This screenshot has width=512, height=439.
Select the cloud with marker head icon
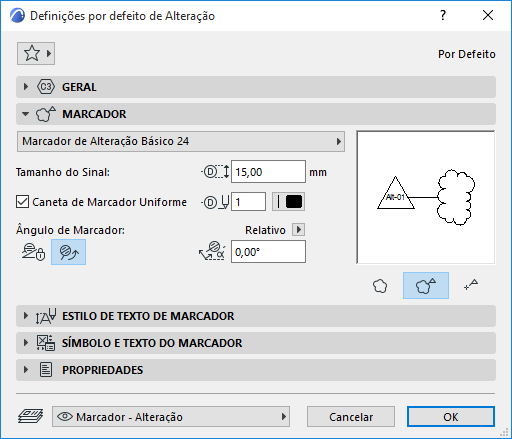[426, 286]
